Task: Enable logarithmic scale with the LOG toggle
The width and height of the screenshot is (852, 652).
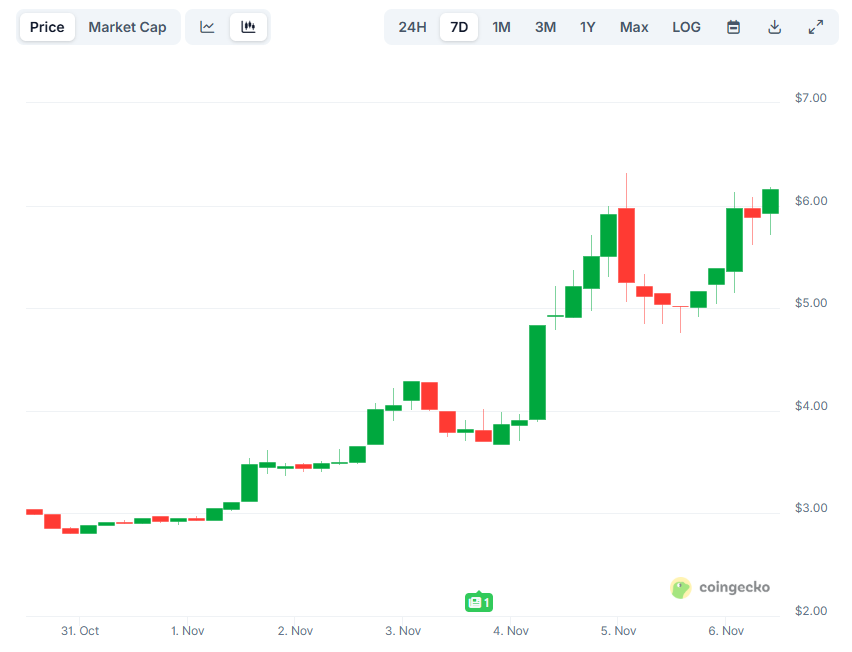Action: pyautogui.click(x=686, y=27)
